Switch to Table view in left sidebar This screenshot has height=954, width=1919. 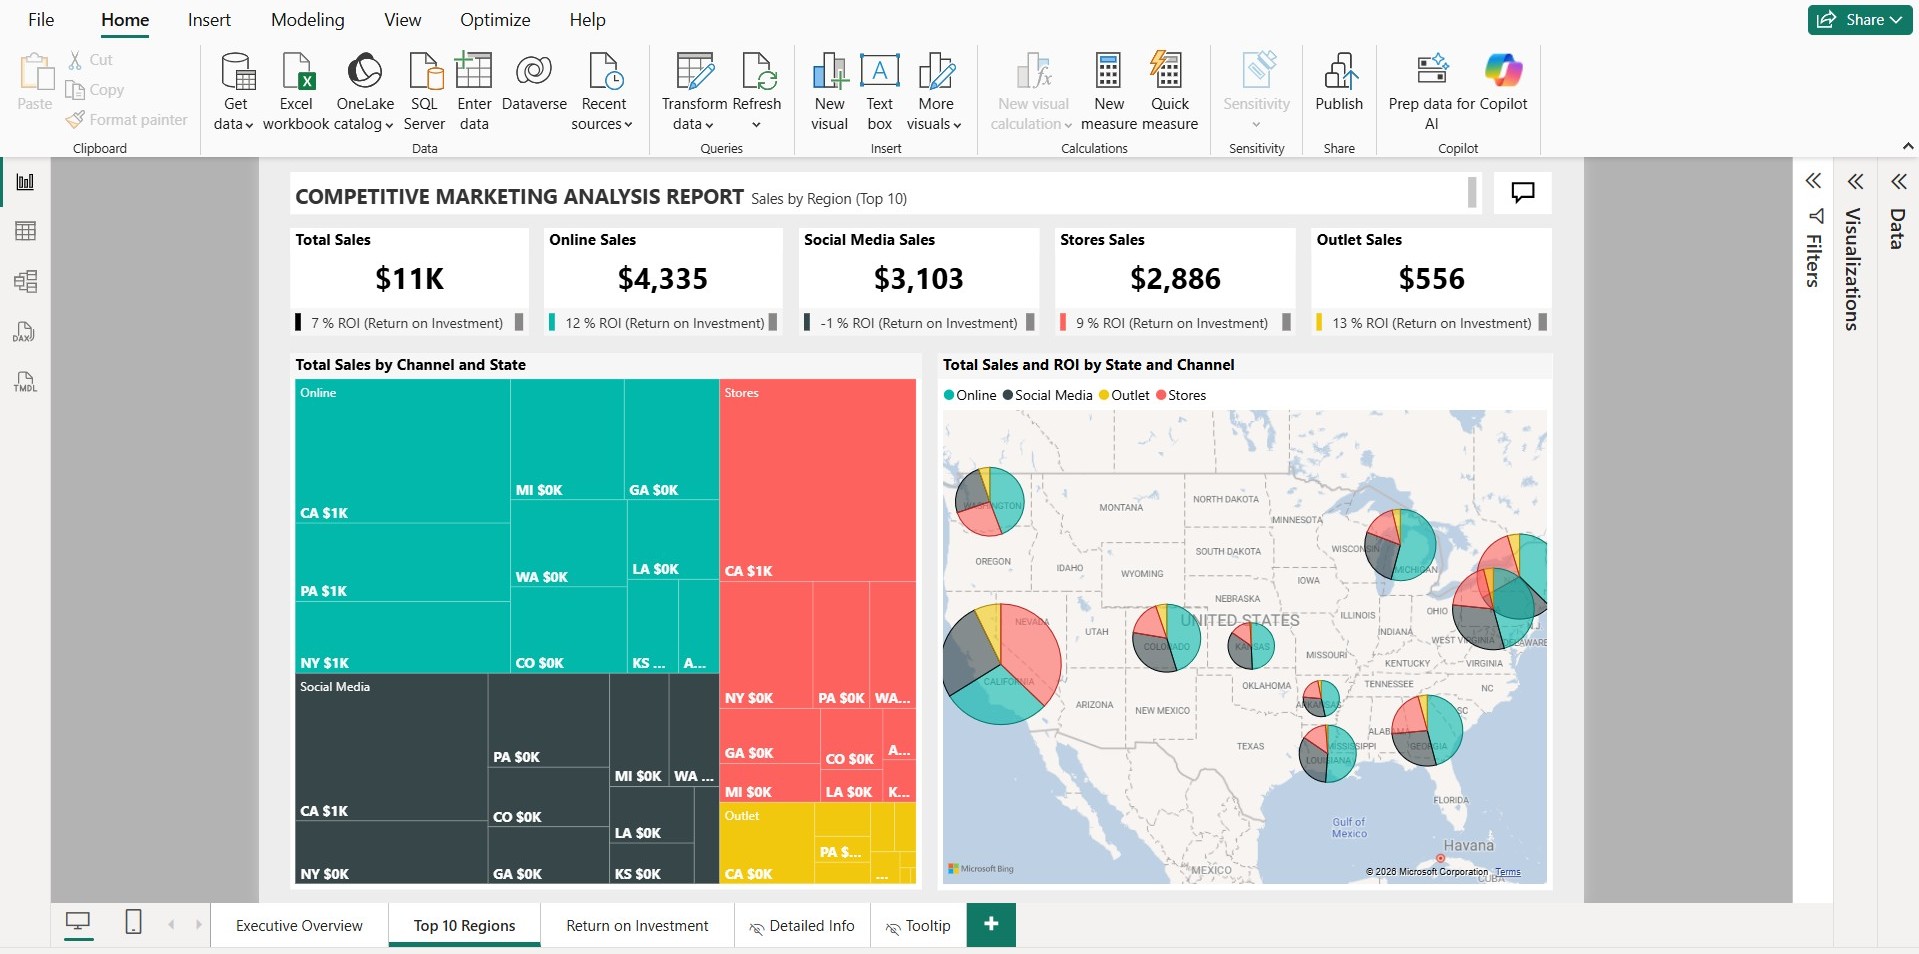coord(26,231)
